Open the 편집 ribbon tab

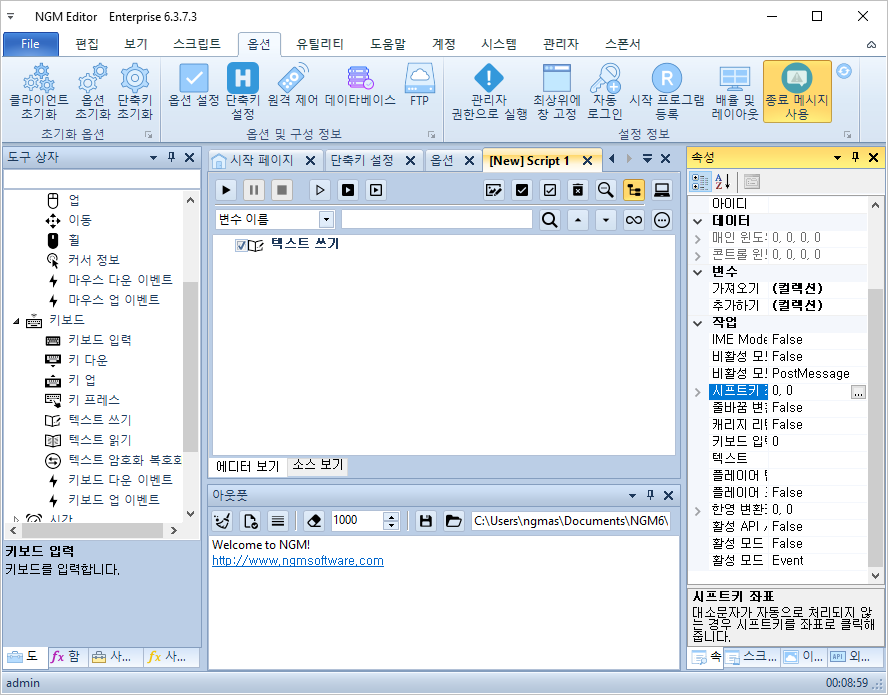[x=87, y=44]
